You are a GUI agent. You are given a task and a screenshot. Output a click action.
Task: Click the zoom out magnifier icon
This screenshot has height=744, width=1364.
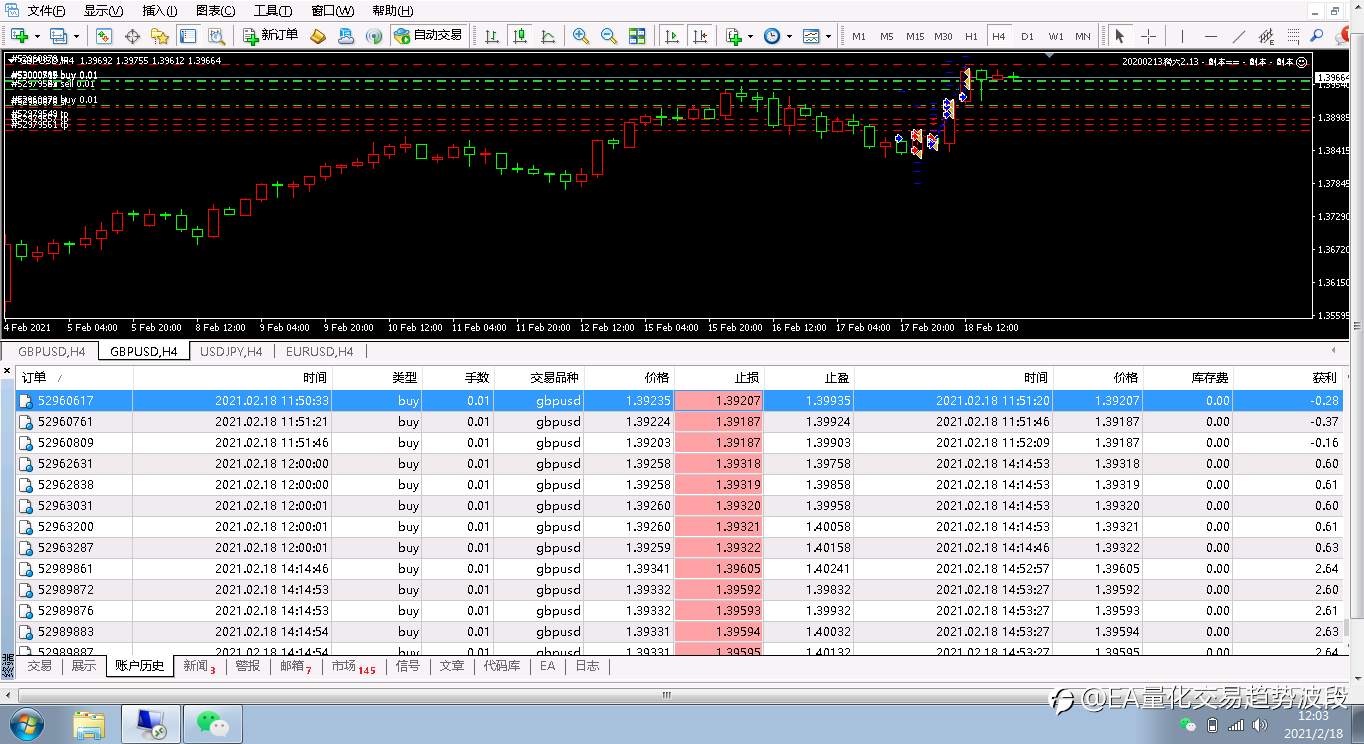tap(609, 36)
